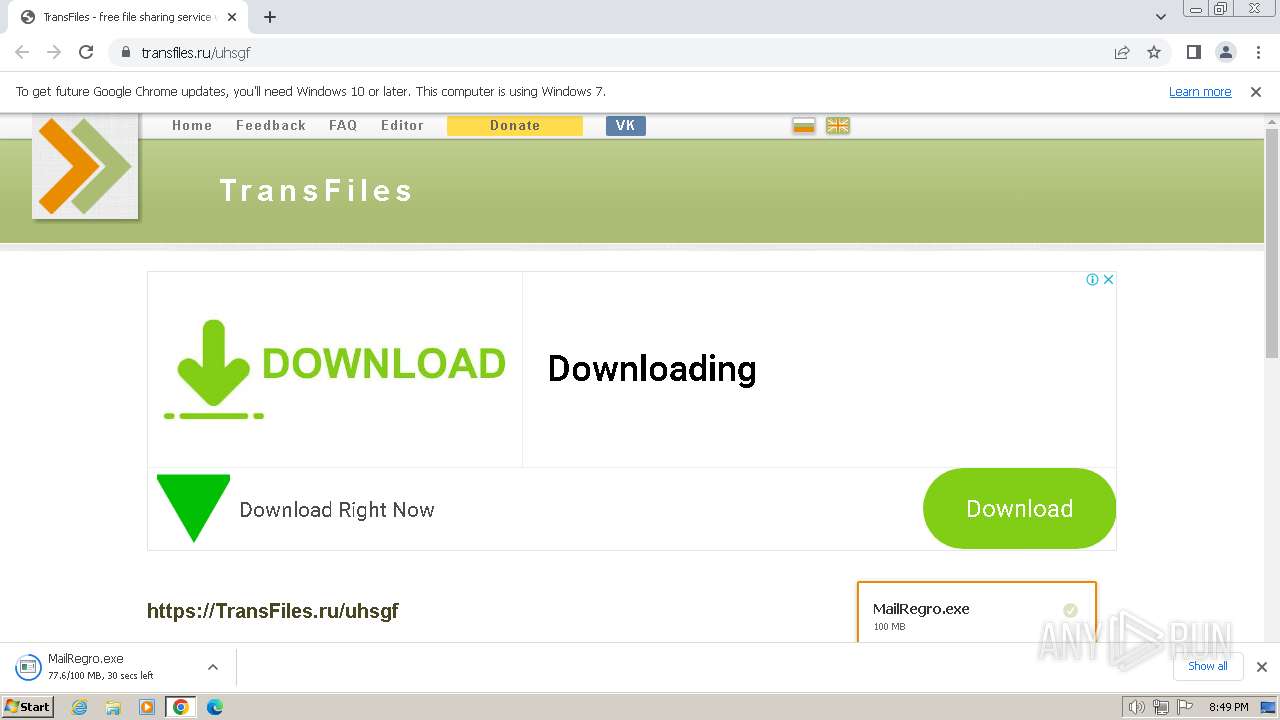Show all downloads
1280x720 pixels.
coord(1207,666)
